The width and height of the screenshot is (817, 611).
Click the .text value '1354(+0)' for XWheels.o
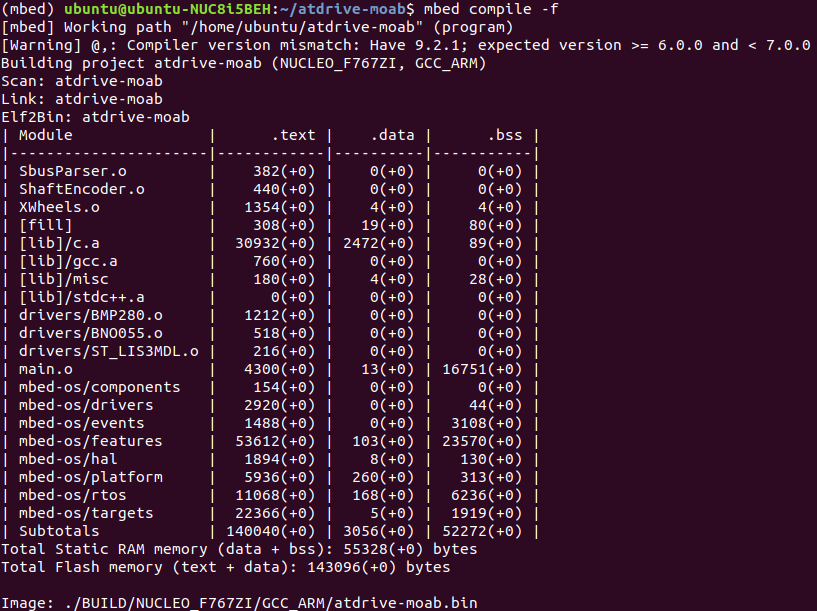point(280,207)
